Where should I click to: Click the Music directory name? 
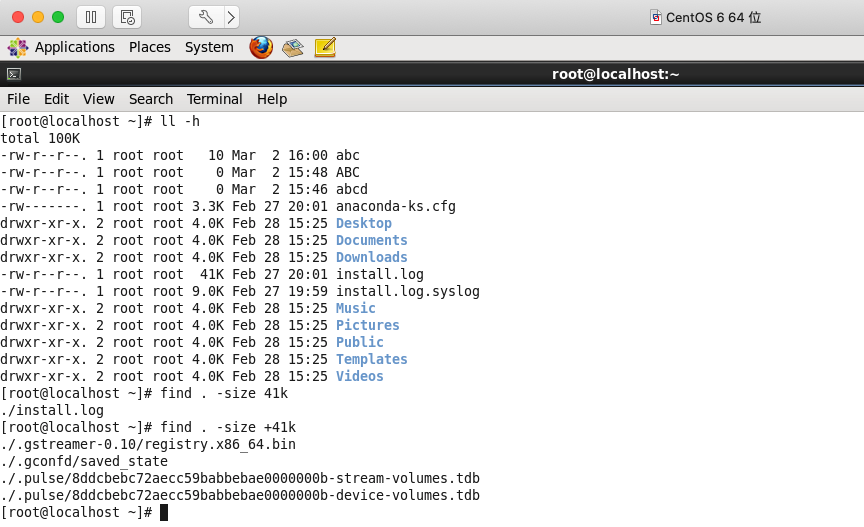point(355,309)
